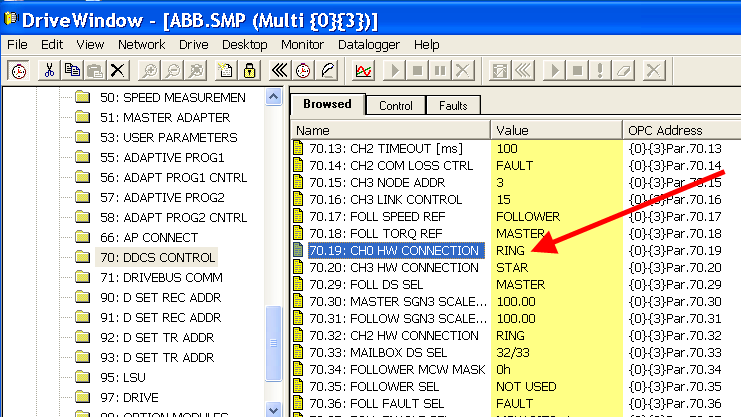Select the 66: AP CONNECT folder
The height and width of the screenshot is (417, 741).
click(147, 237)
